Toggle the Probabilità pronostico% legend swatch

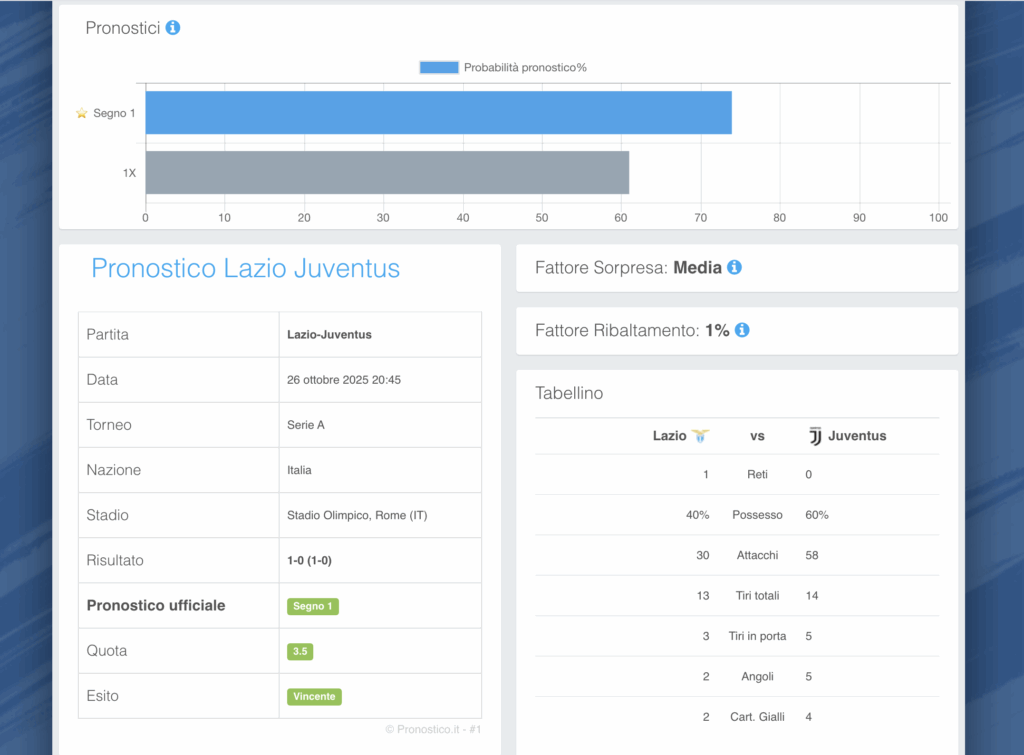(x=439, y=67)
